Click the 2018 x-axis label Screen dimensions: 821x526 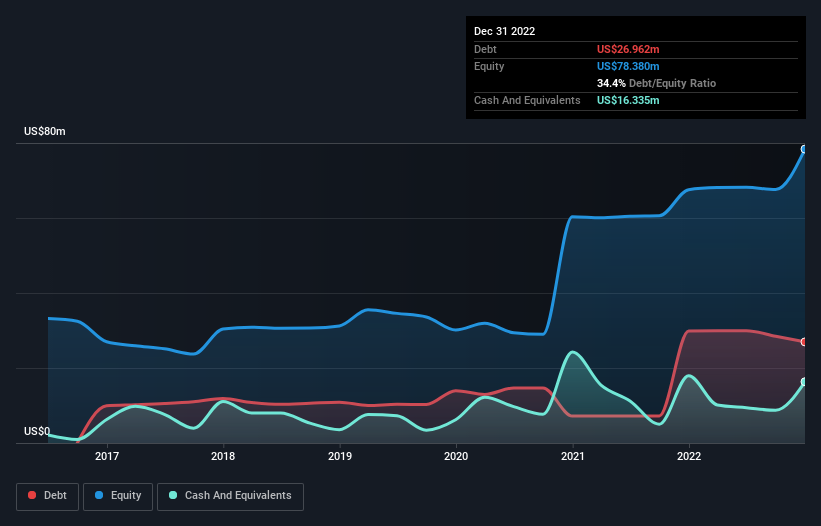click(223, 456)
